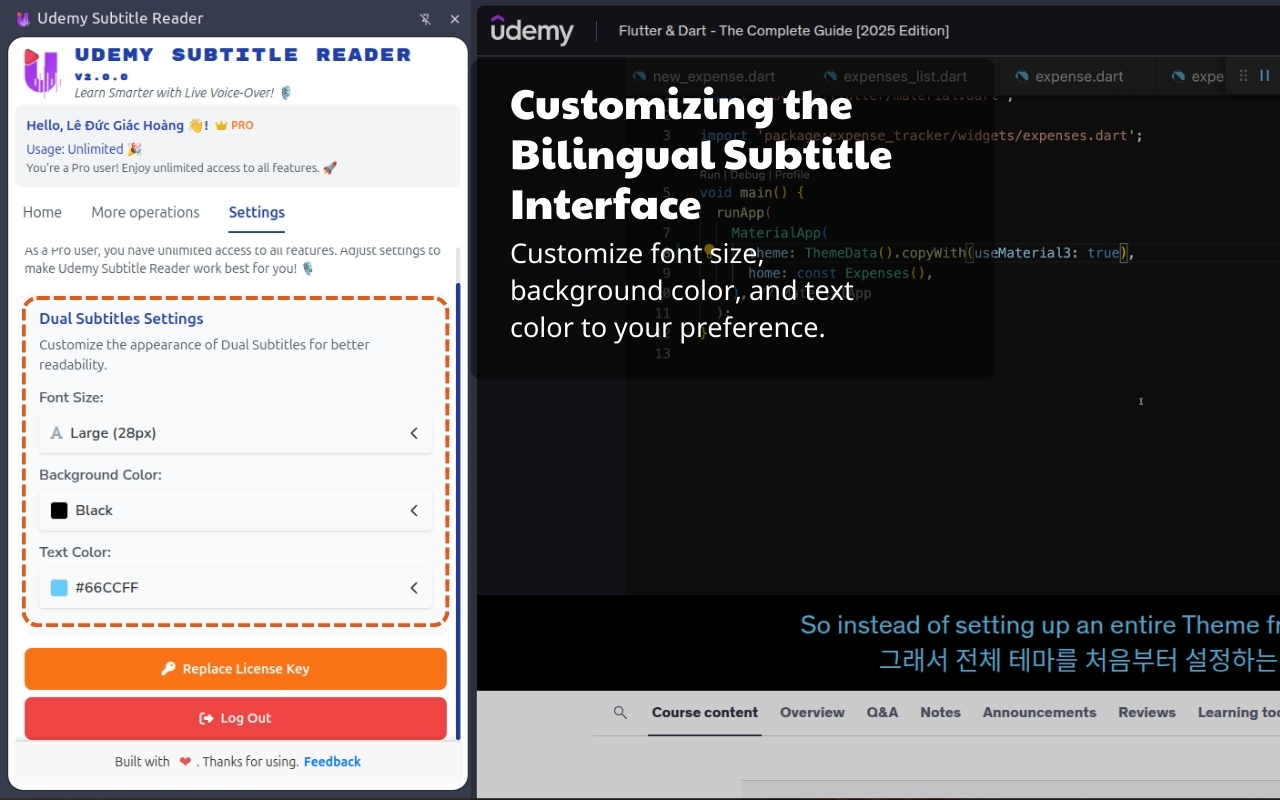
Task: Expand the Background Color dropdown
Action: tap(236, 510)
